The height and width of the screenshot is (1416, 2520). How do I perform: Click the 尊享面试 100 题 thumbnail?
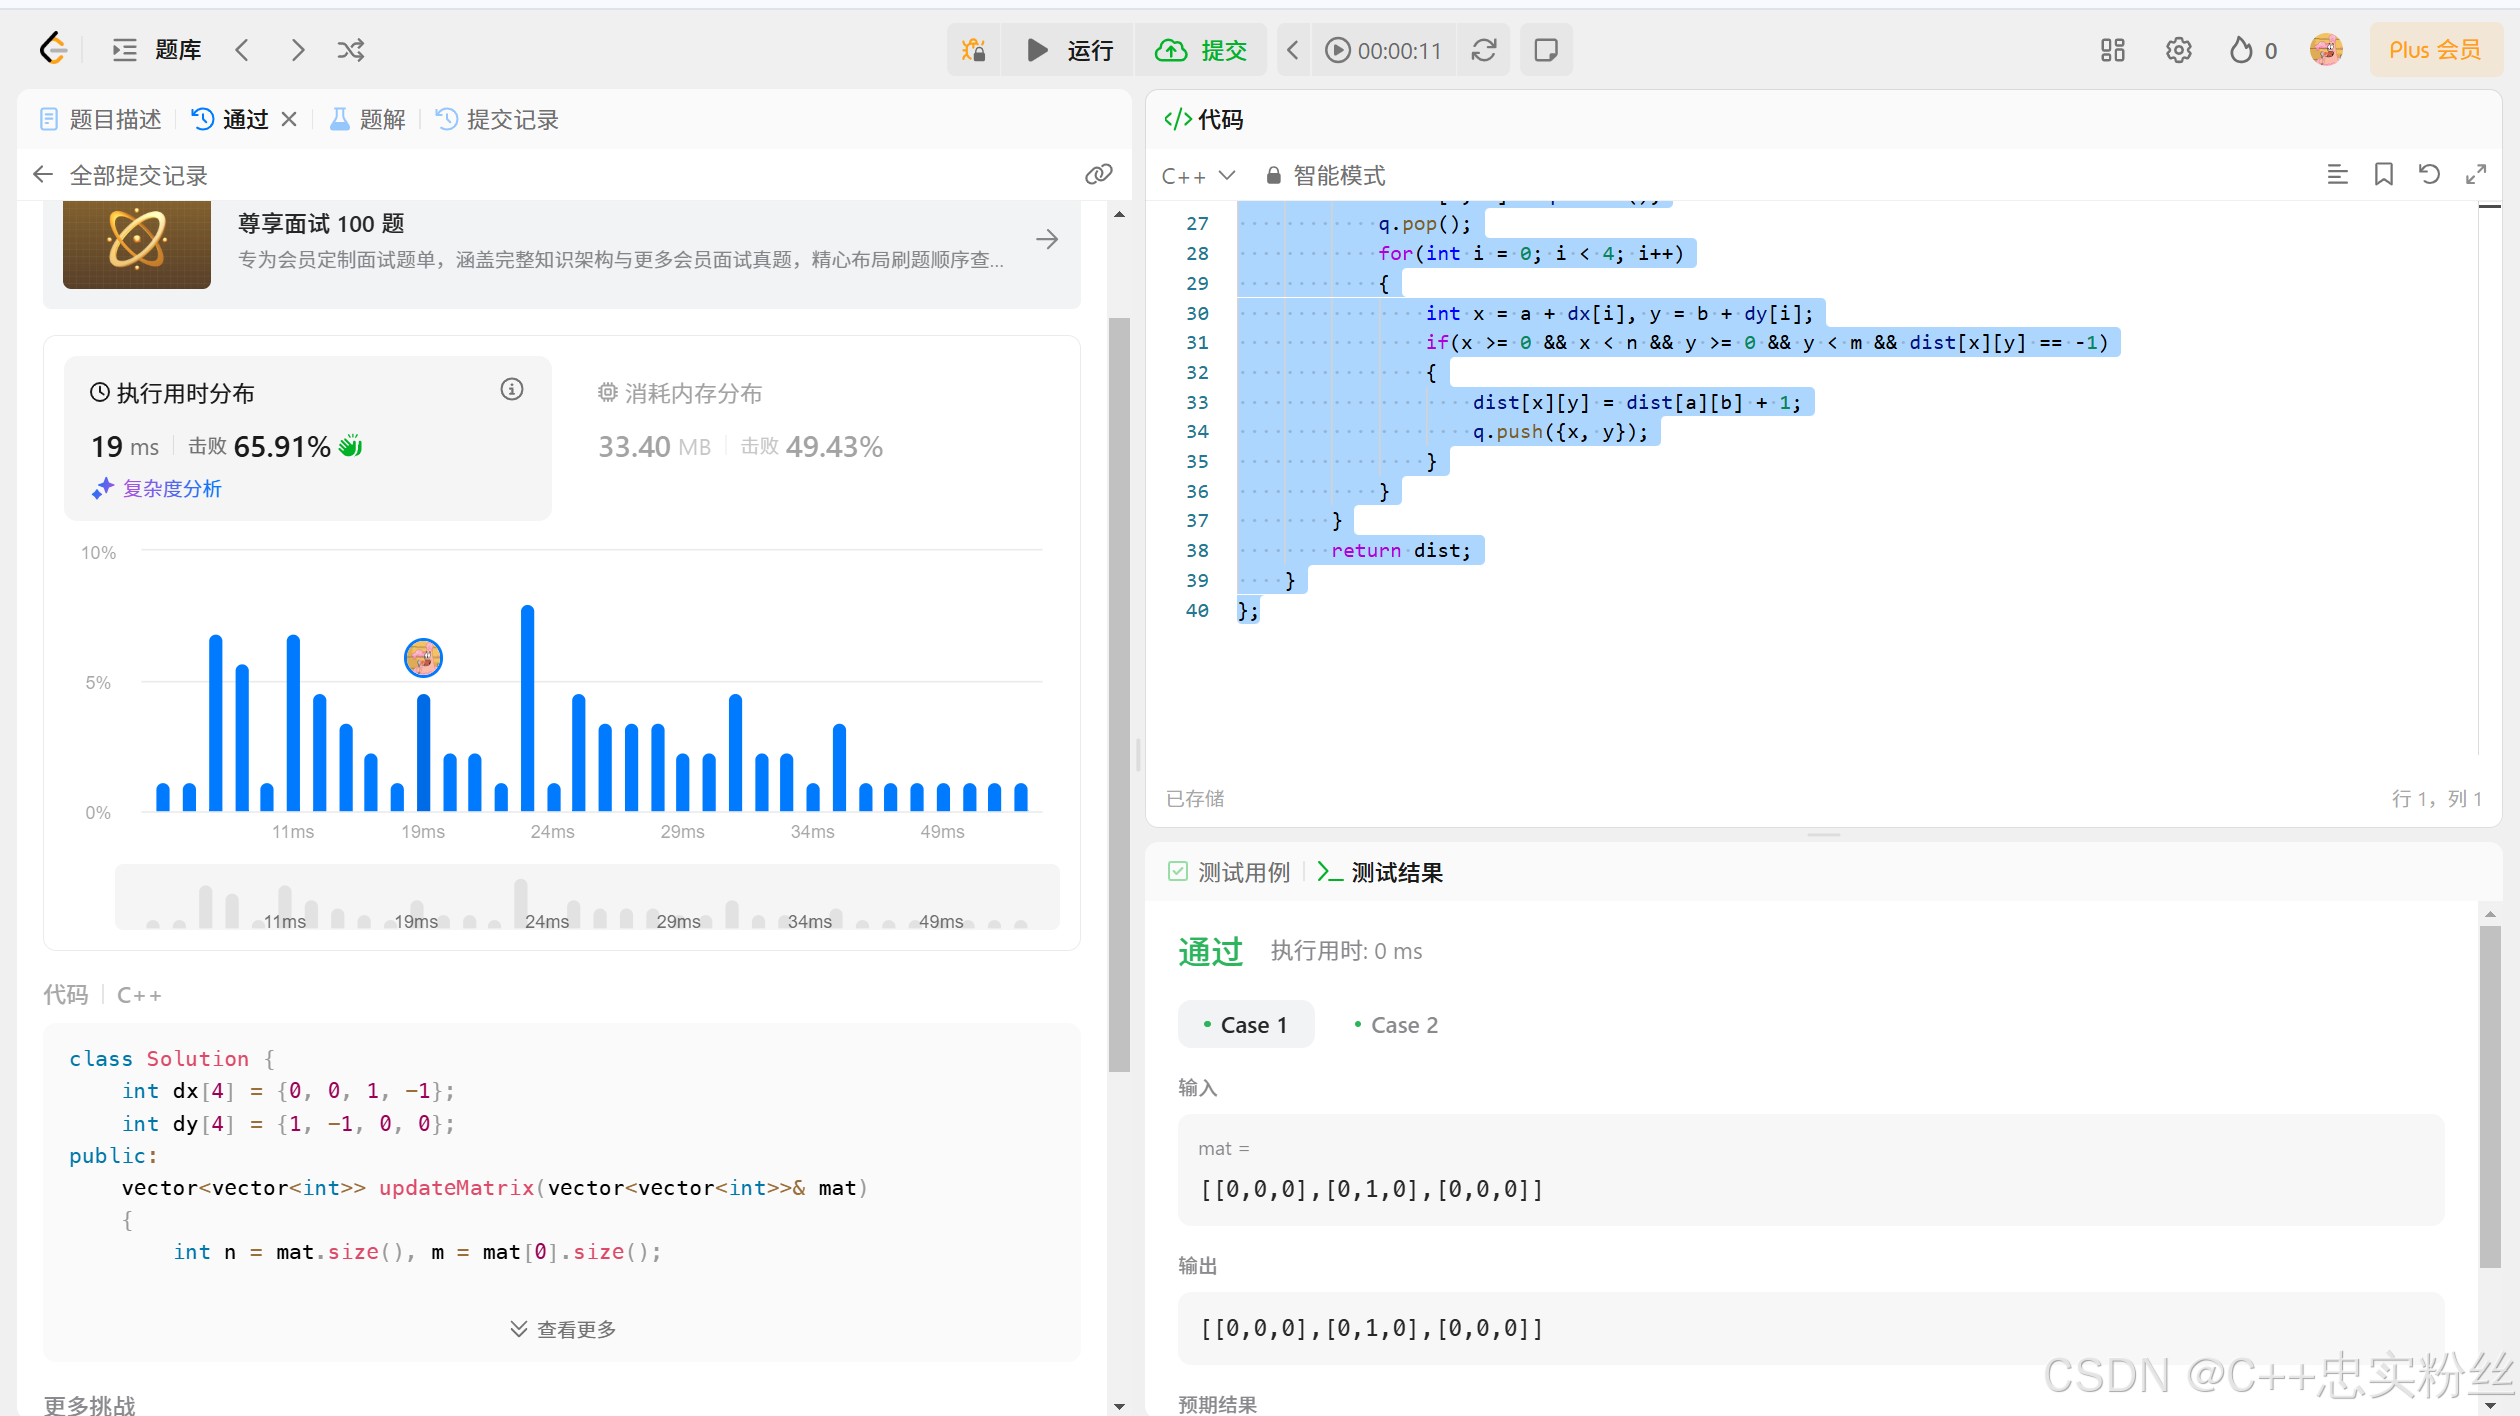[x=137, y=243]
